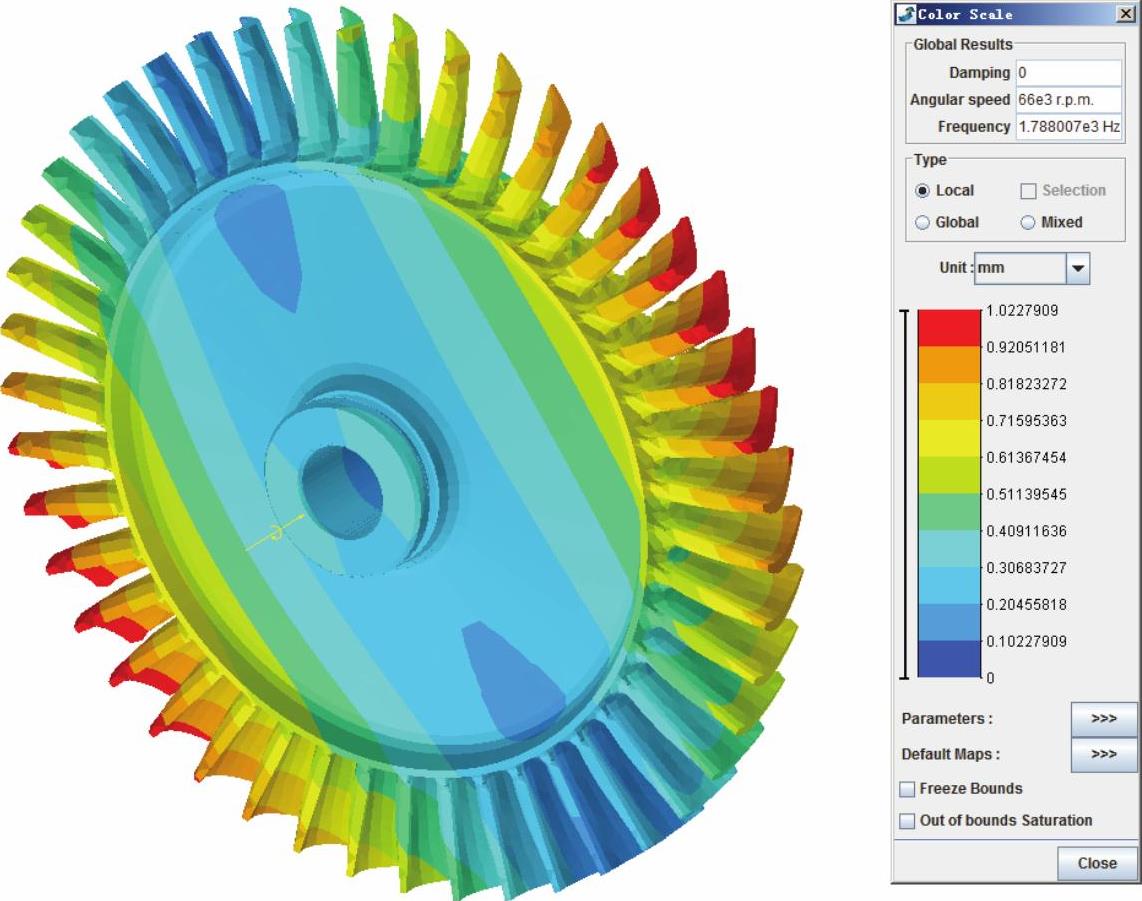
Task: Open the Unit dropdown arrow
Action: [x=1077, y=268]
